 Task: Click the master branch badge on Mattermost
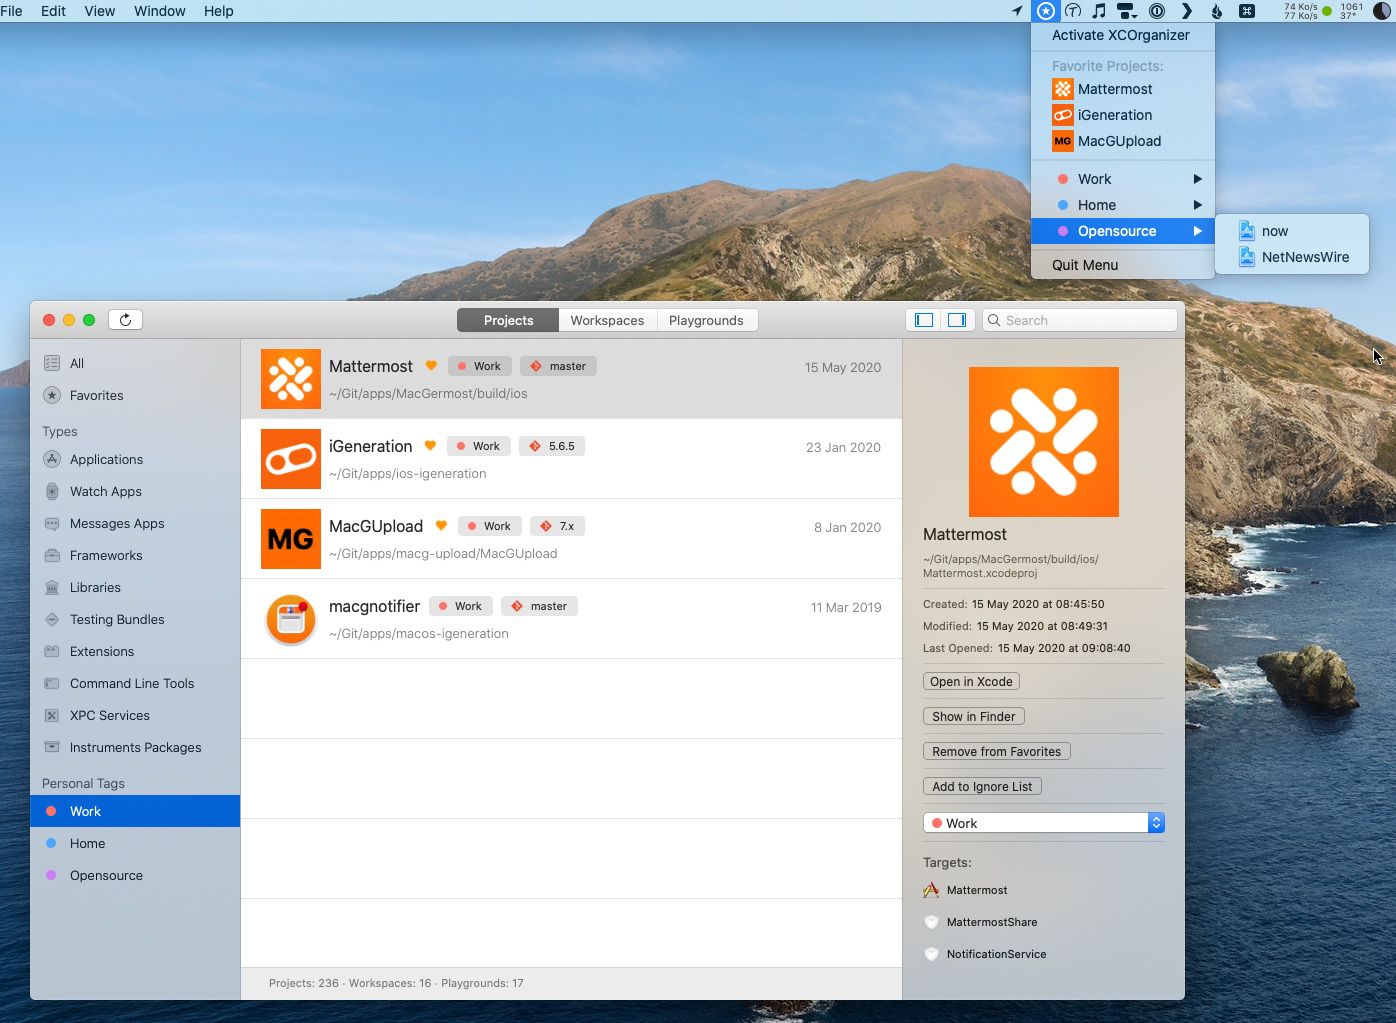[x=558, y=366]
